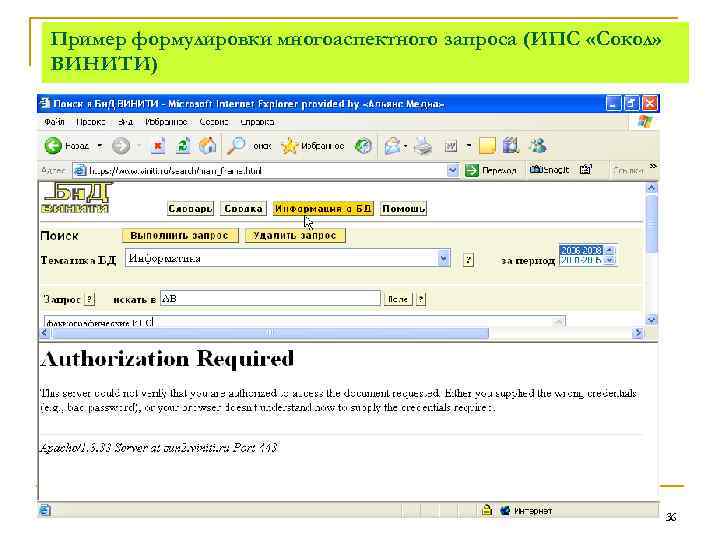Screen dimensions: 720x540
Task: Expand the address bar URL dropdown
Action: click(452, 171)
